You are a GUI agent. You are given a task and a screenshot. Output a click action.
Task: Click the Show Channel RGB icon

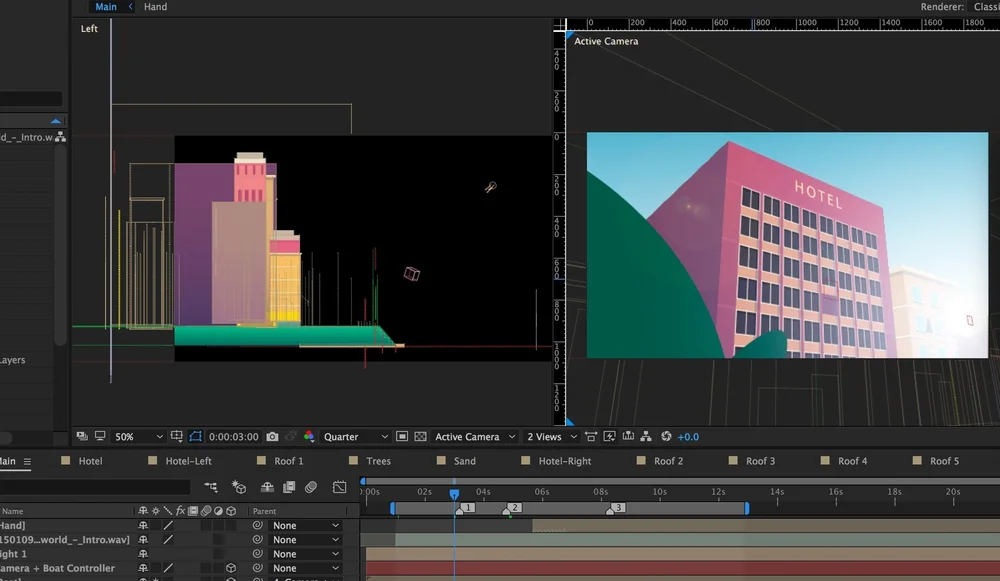pyautogui.click(x=309, y=437)
